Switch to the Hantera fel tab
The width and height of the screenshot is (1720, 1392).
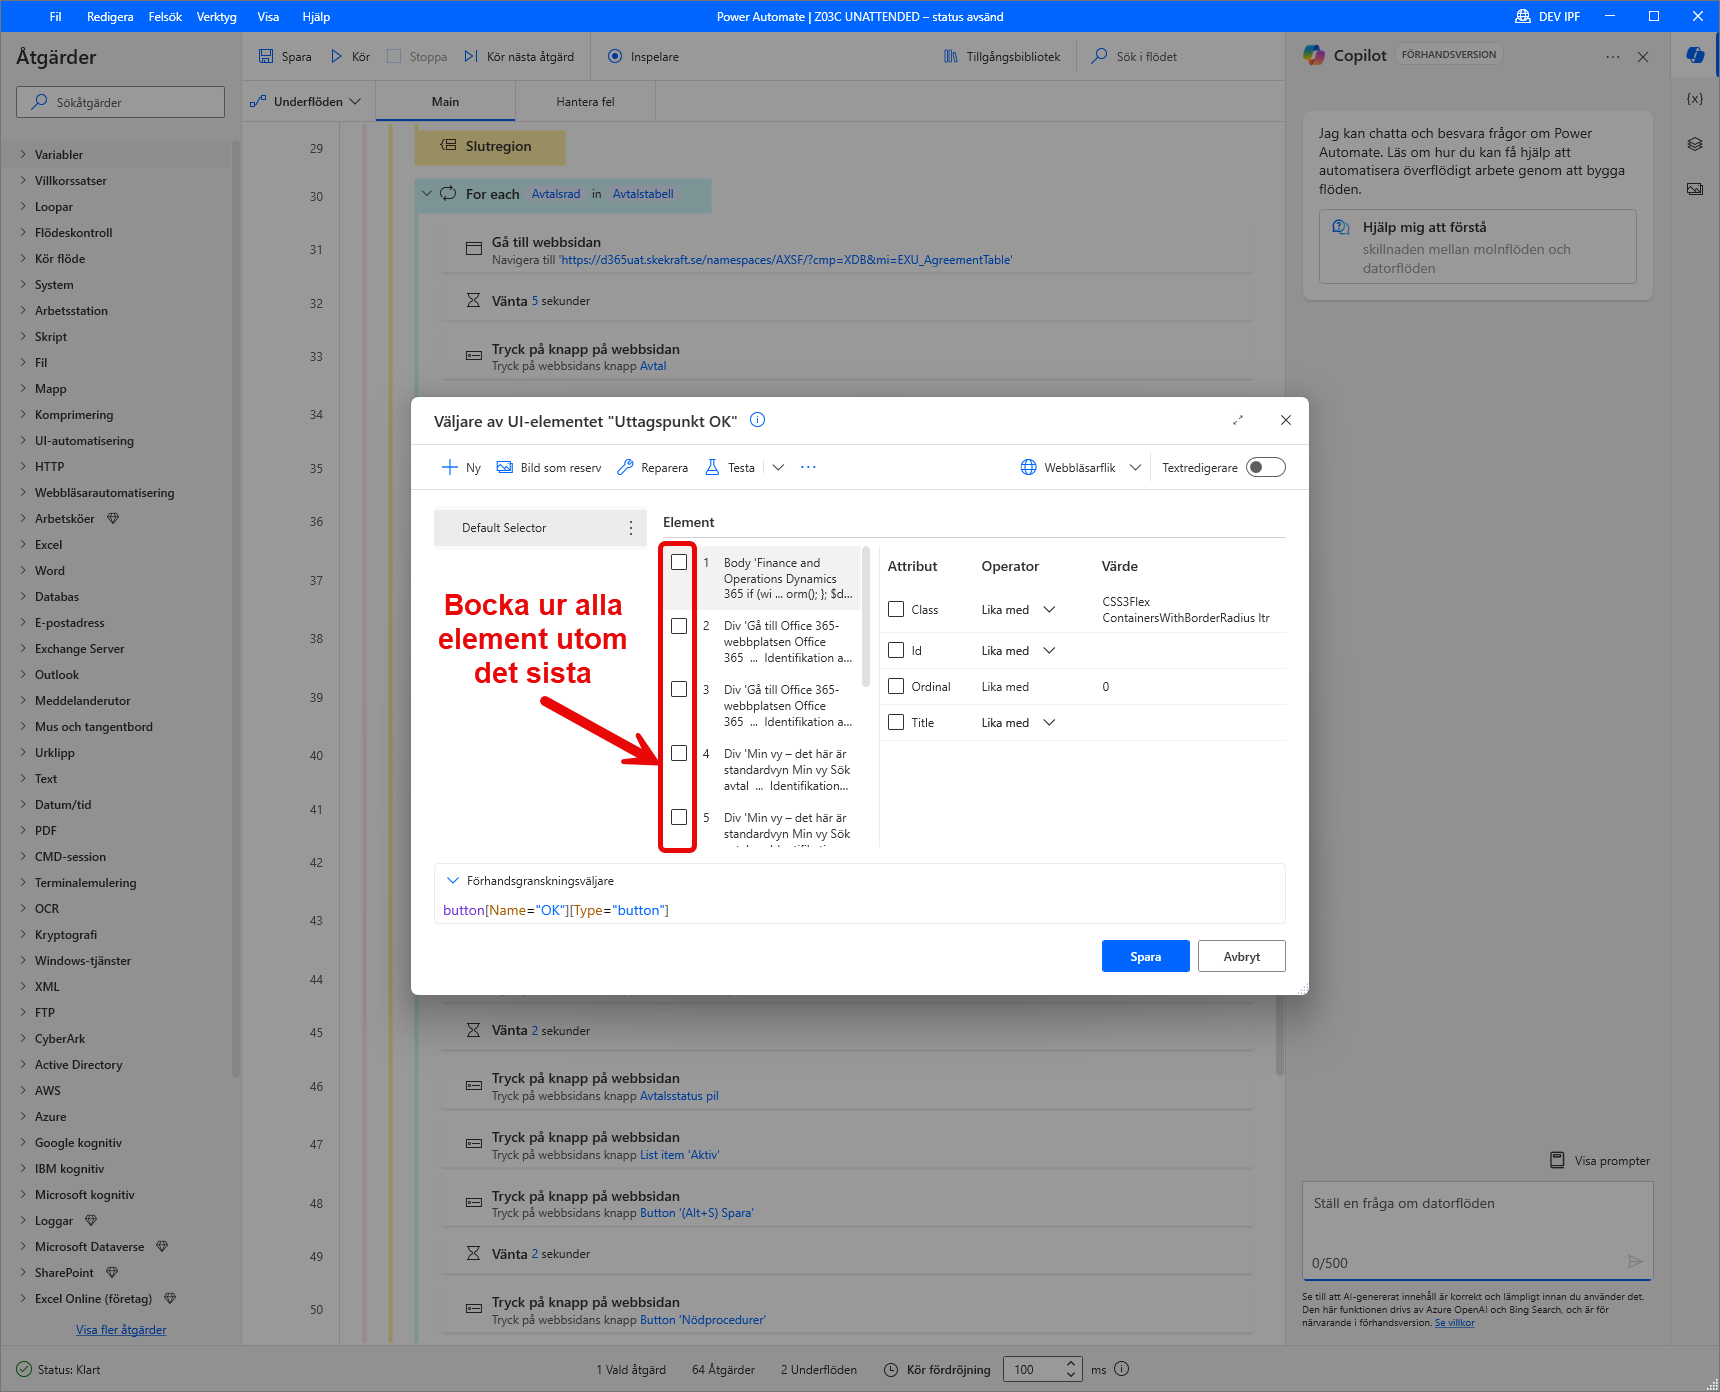(x=585, y=102)
